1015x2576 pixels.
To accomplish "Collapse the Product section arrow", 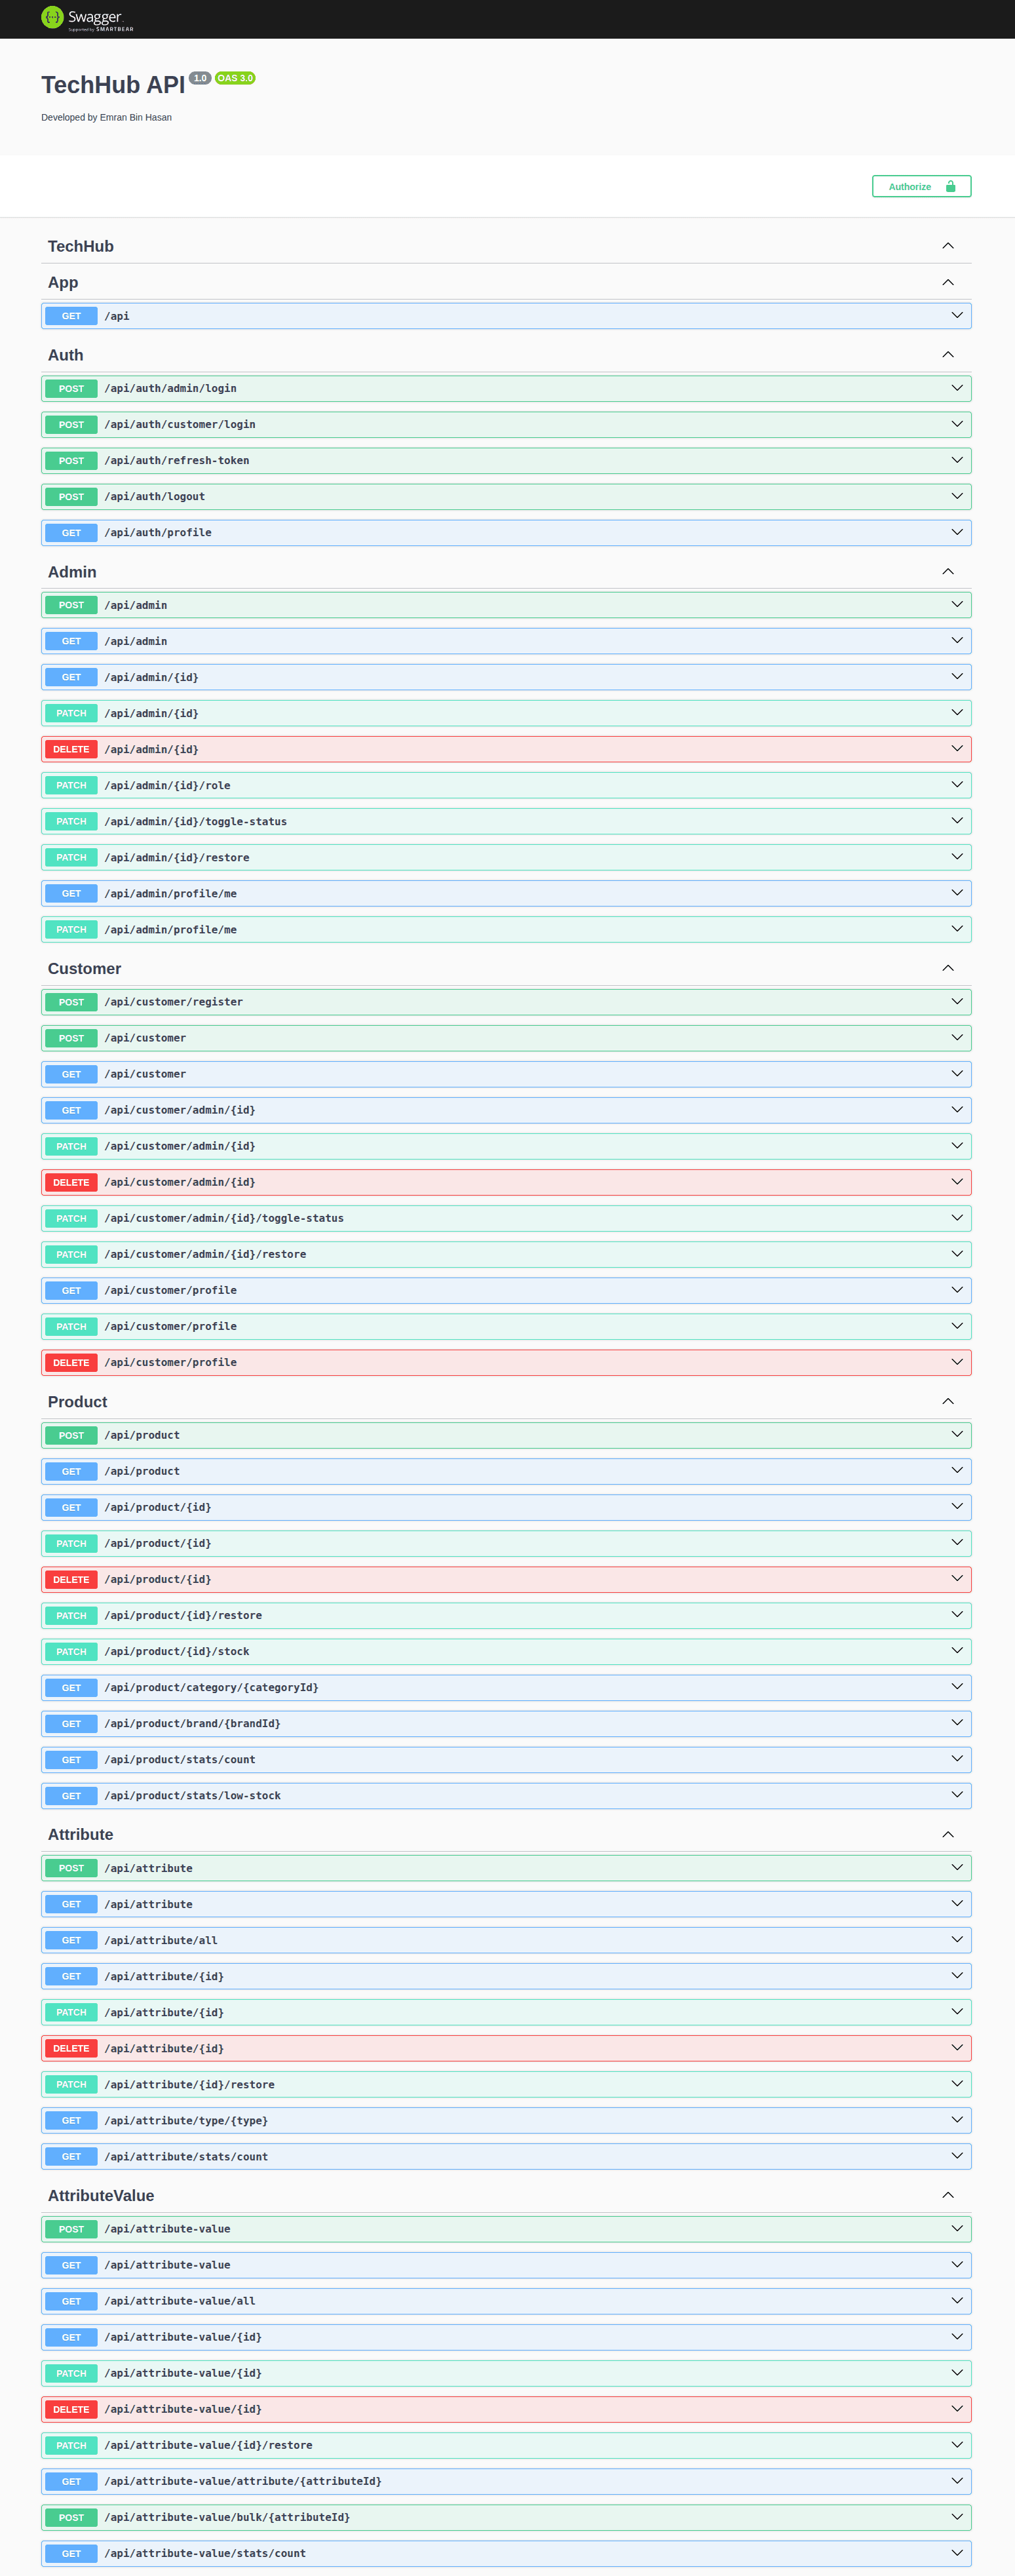I will [947, 1401].
